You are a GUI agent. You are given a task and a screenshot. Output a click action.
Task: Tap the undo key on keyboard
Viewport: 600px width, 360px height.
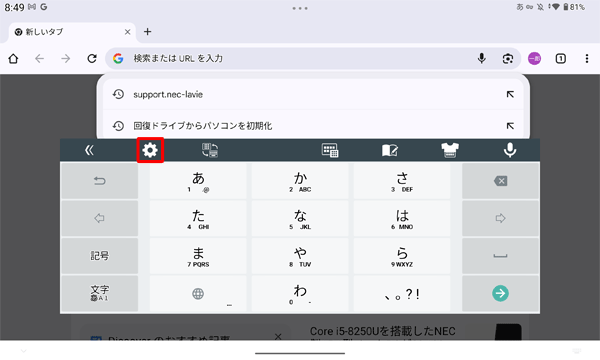99,181
